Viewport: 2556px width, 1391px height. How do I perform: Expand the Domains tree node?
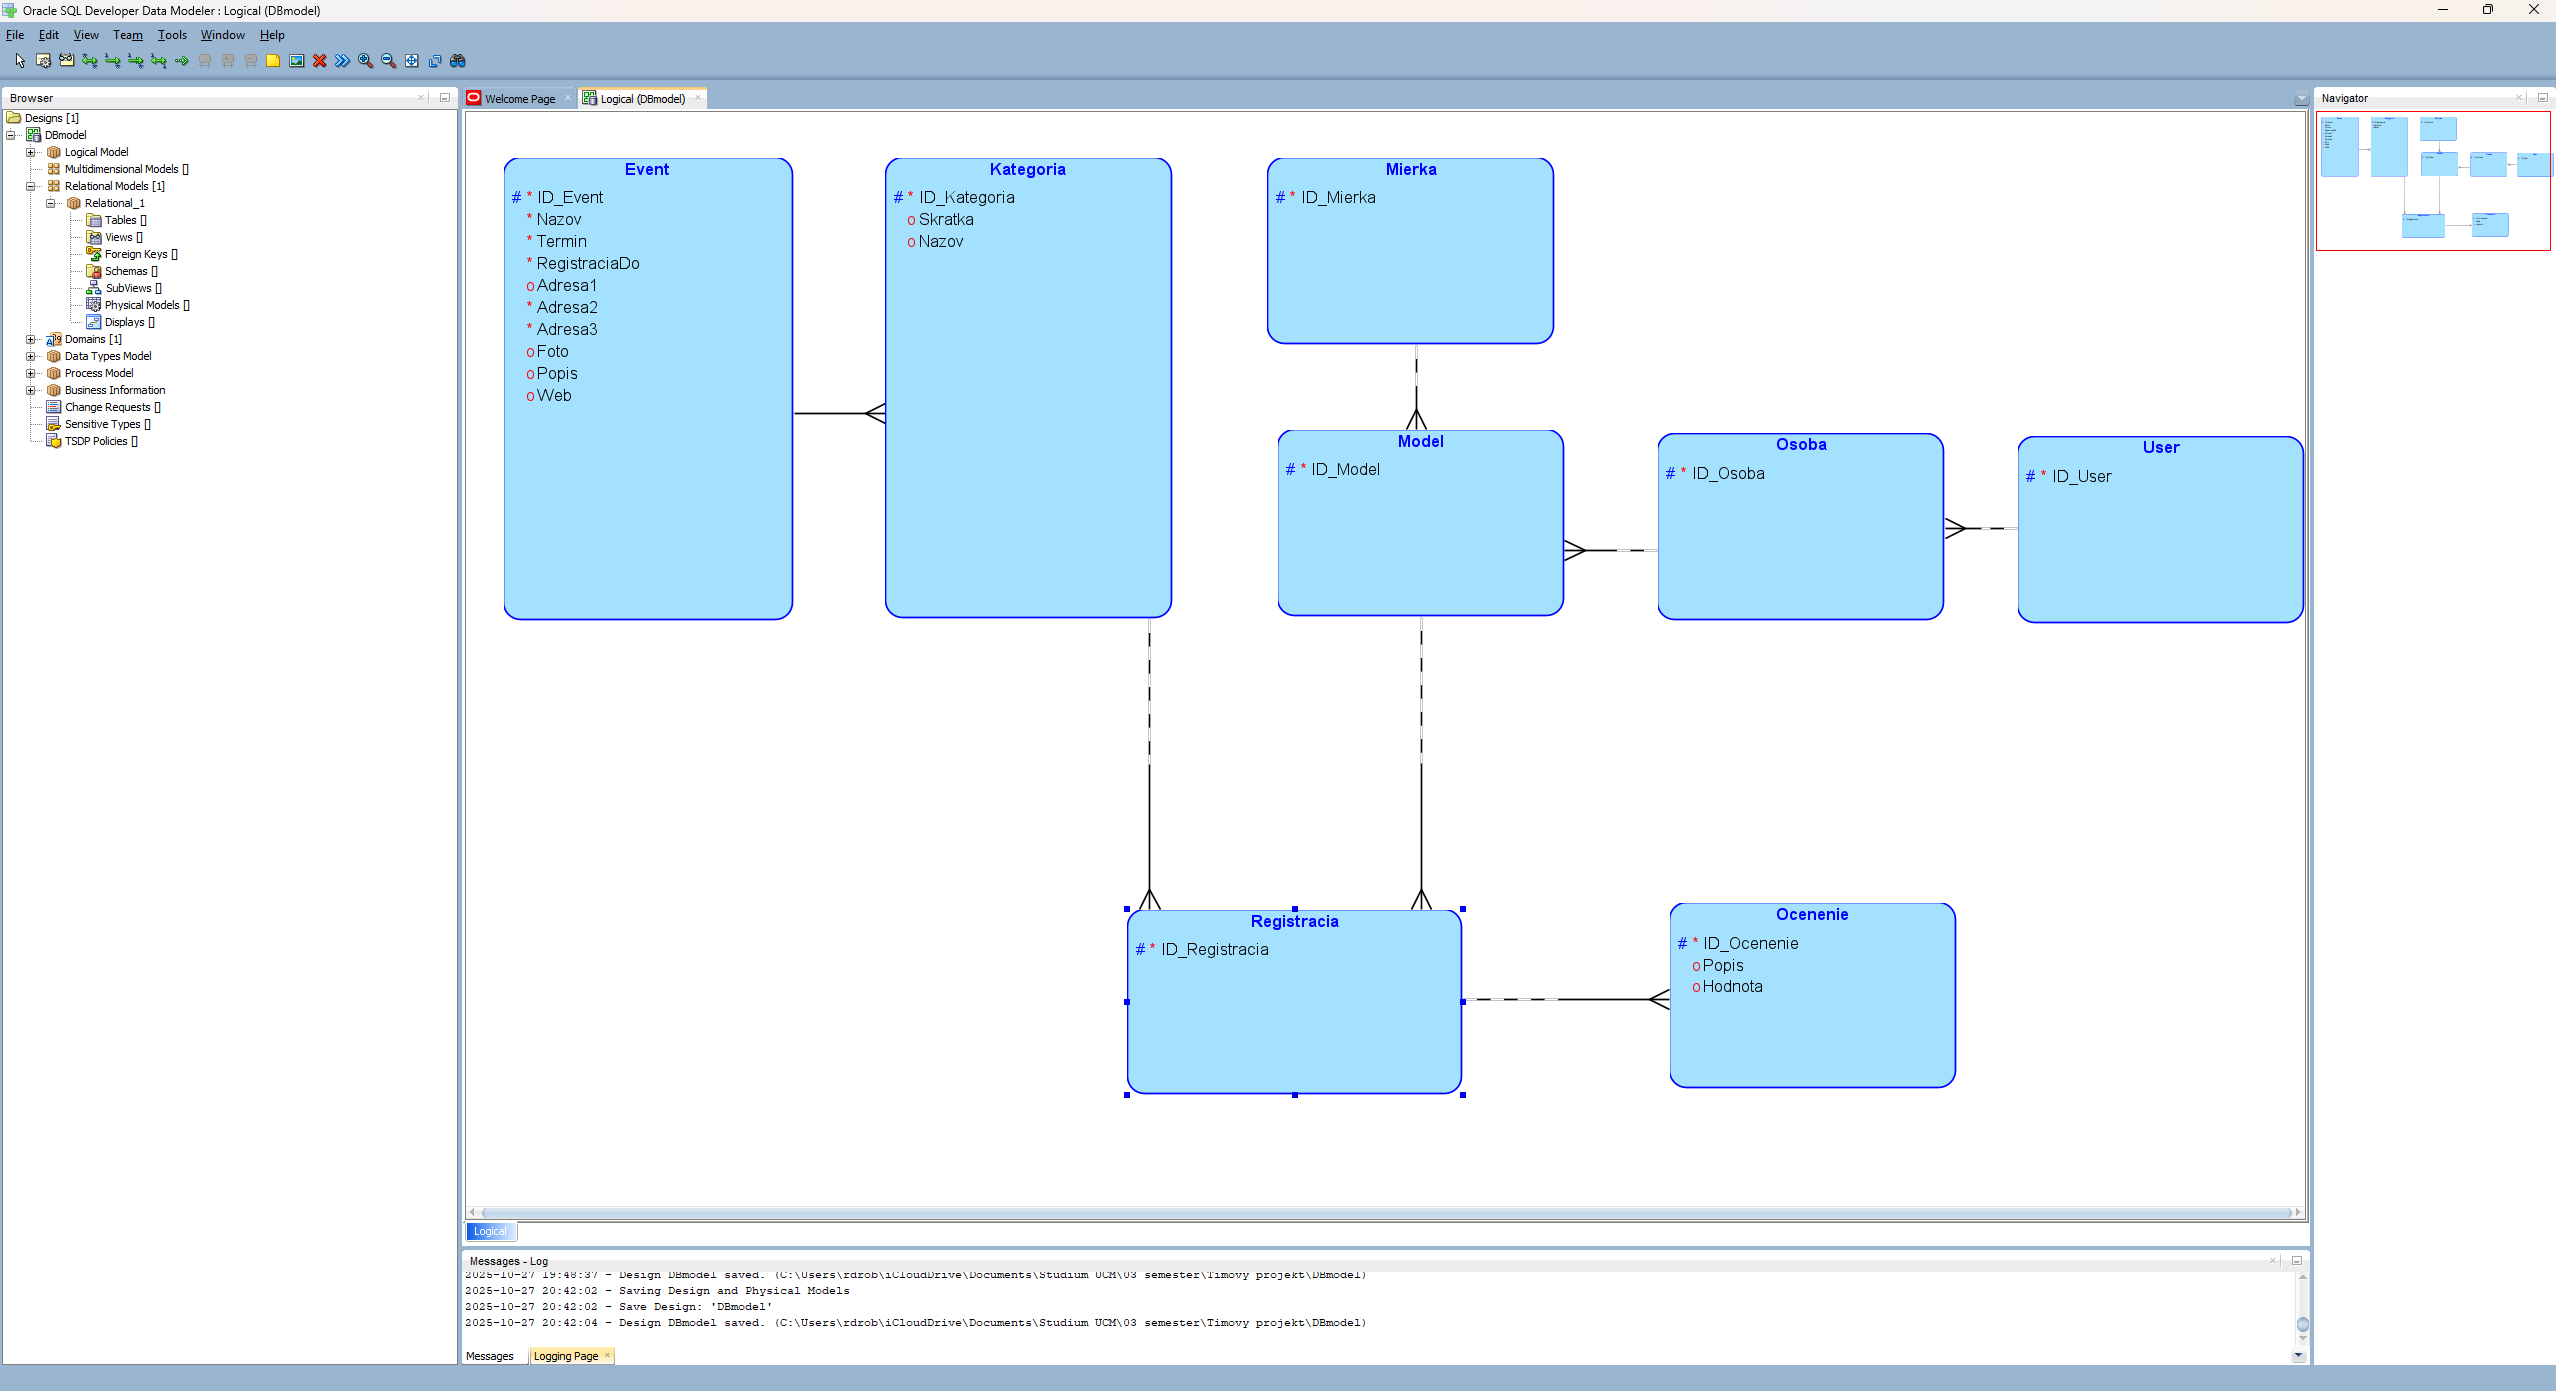click(x=31, y=339)
